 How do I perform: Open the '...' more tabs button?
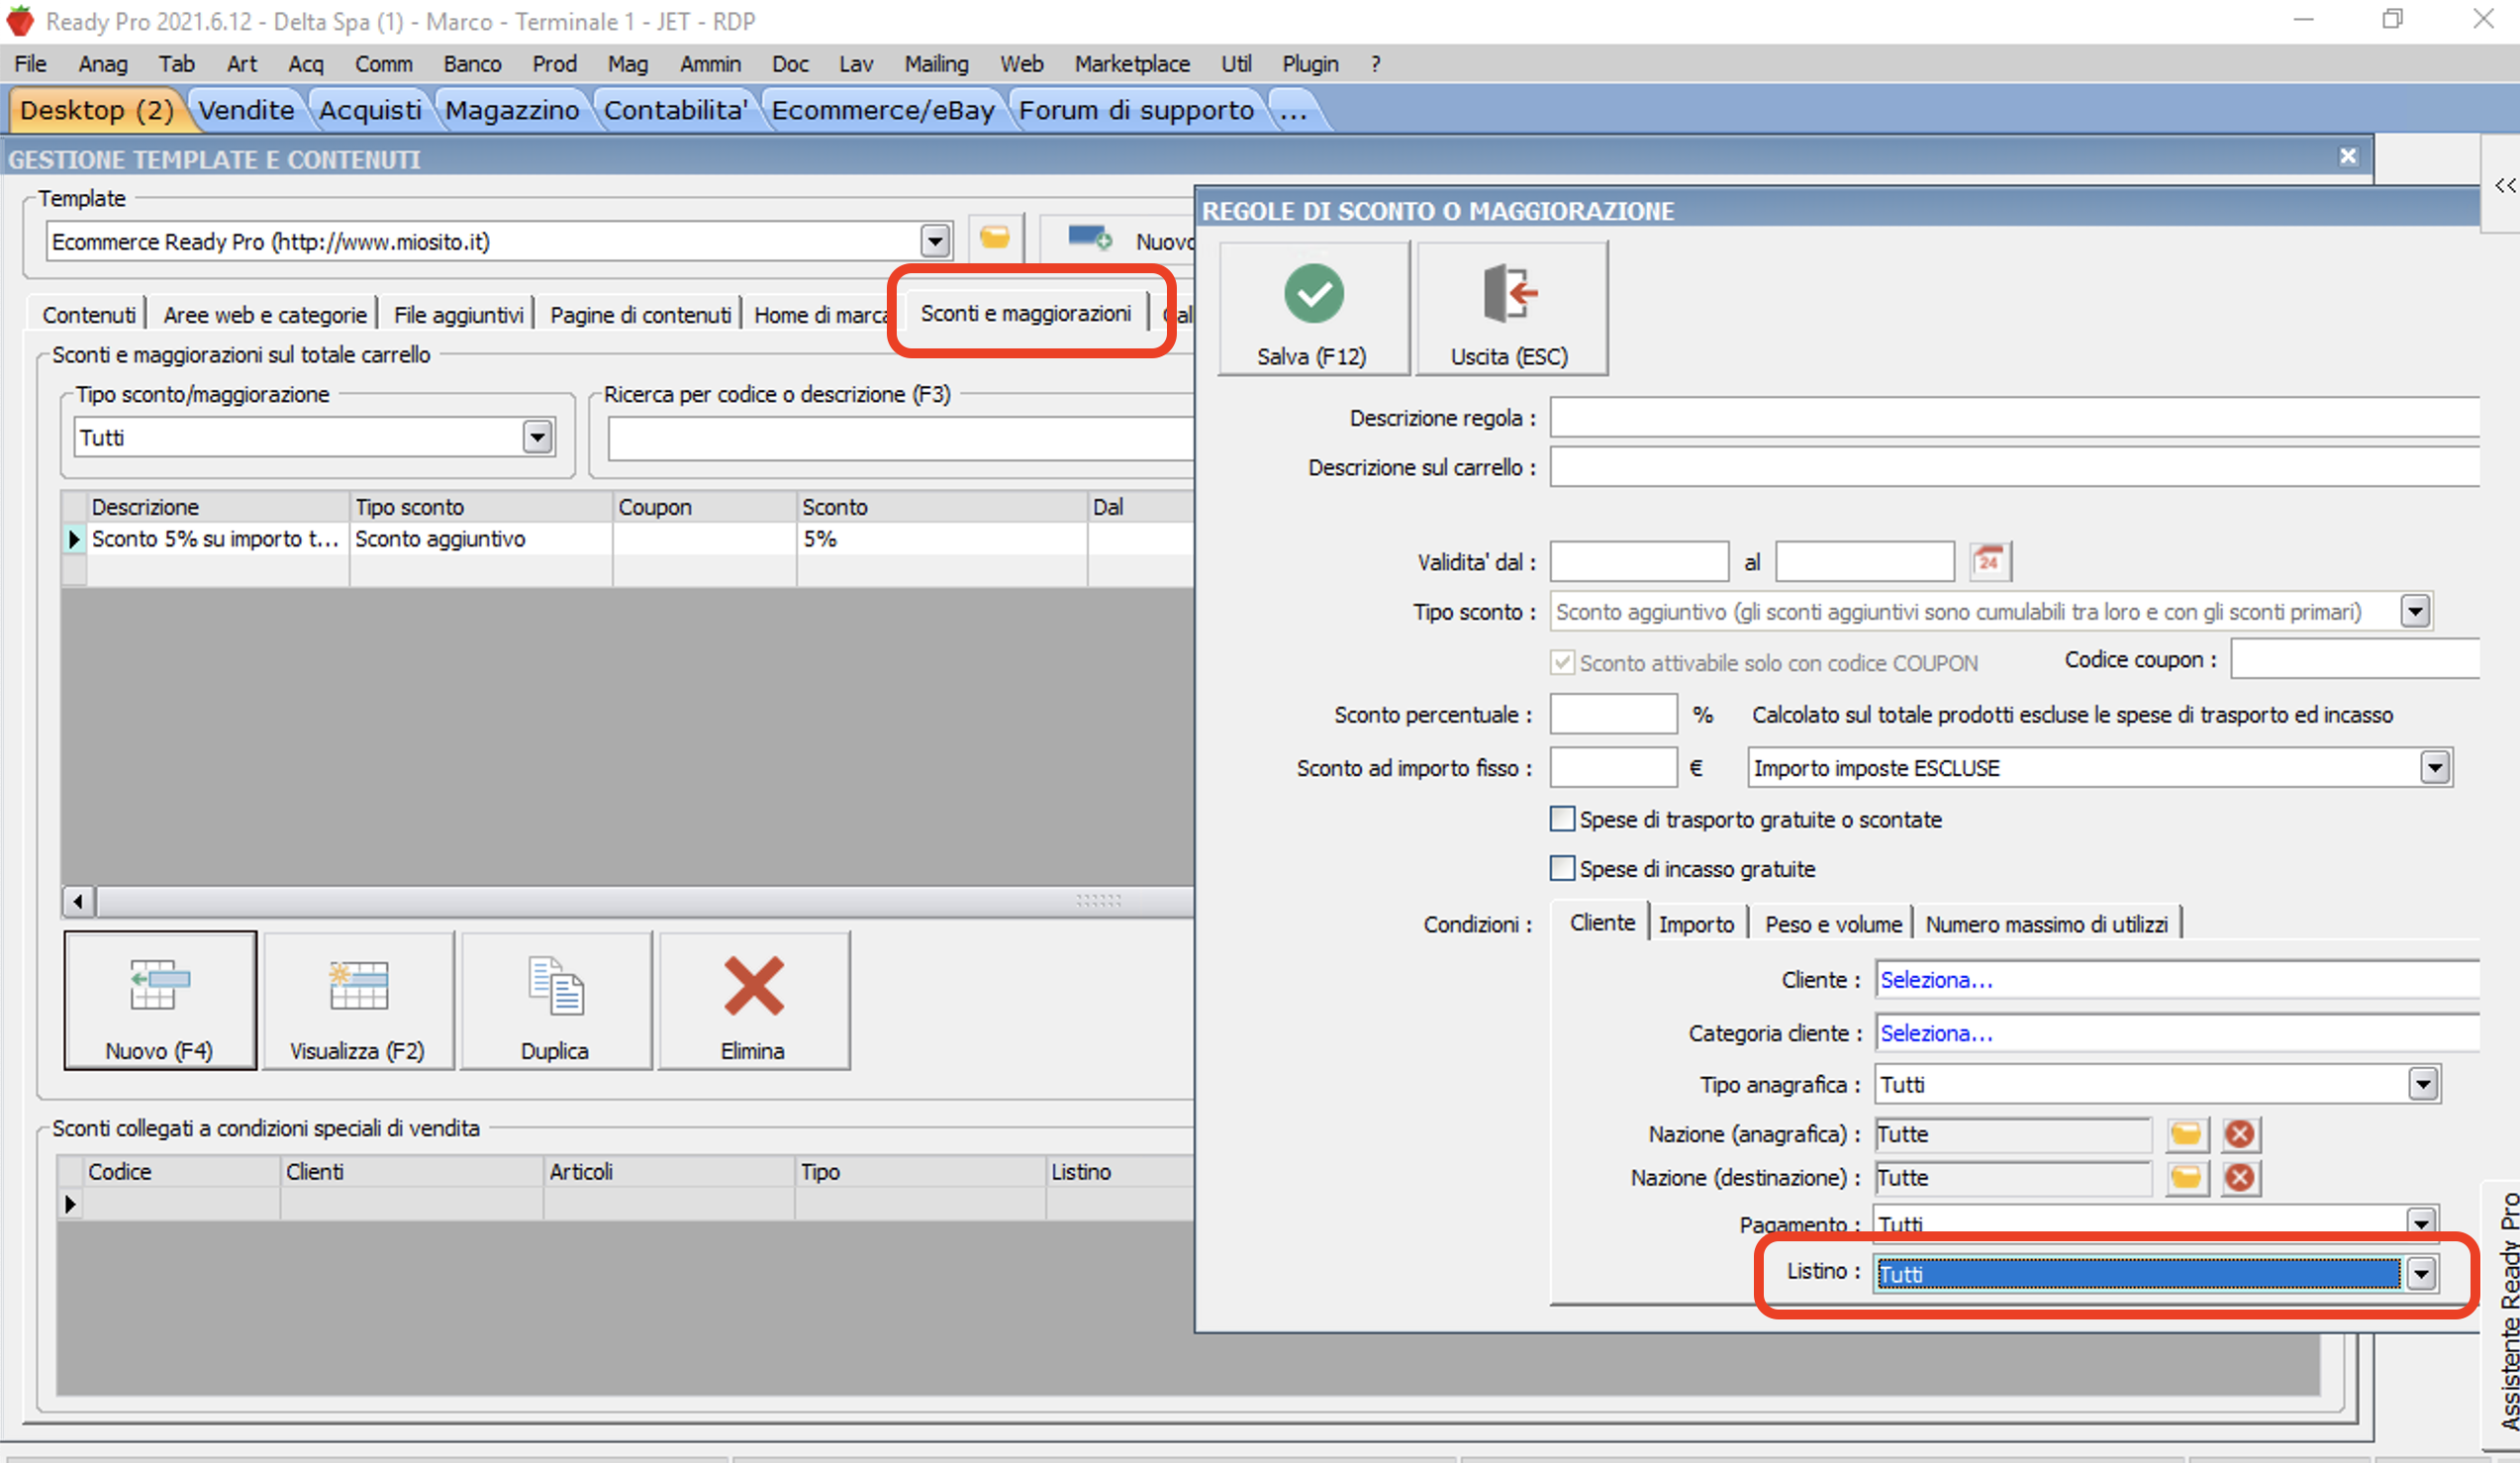point(1294,110)
